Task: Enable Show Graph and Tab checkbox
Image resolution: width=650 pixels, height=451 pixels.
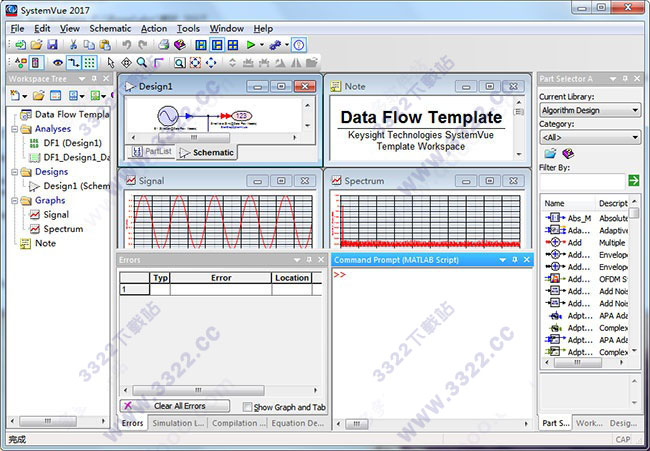Action: coord(247,407)
